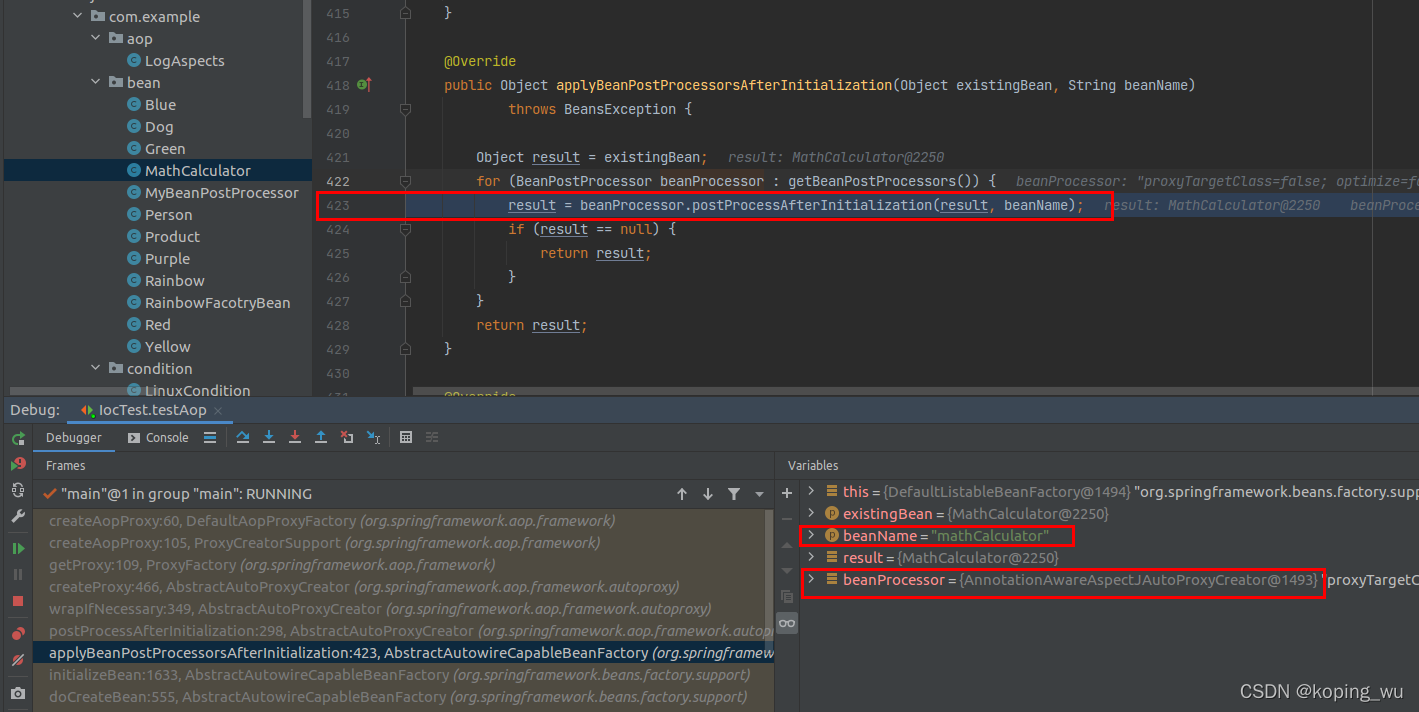
Task: Collapse the aop package folder
Action: click(x=96, y=38)
